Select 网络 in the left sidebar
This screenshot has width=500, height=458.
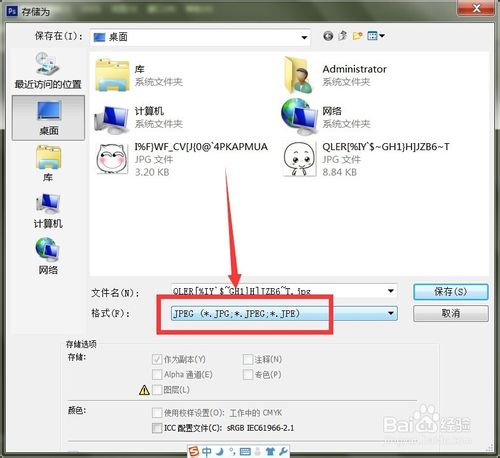pyautogui.click(x=48, y=256)
